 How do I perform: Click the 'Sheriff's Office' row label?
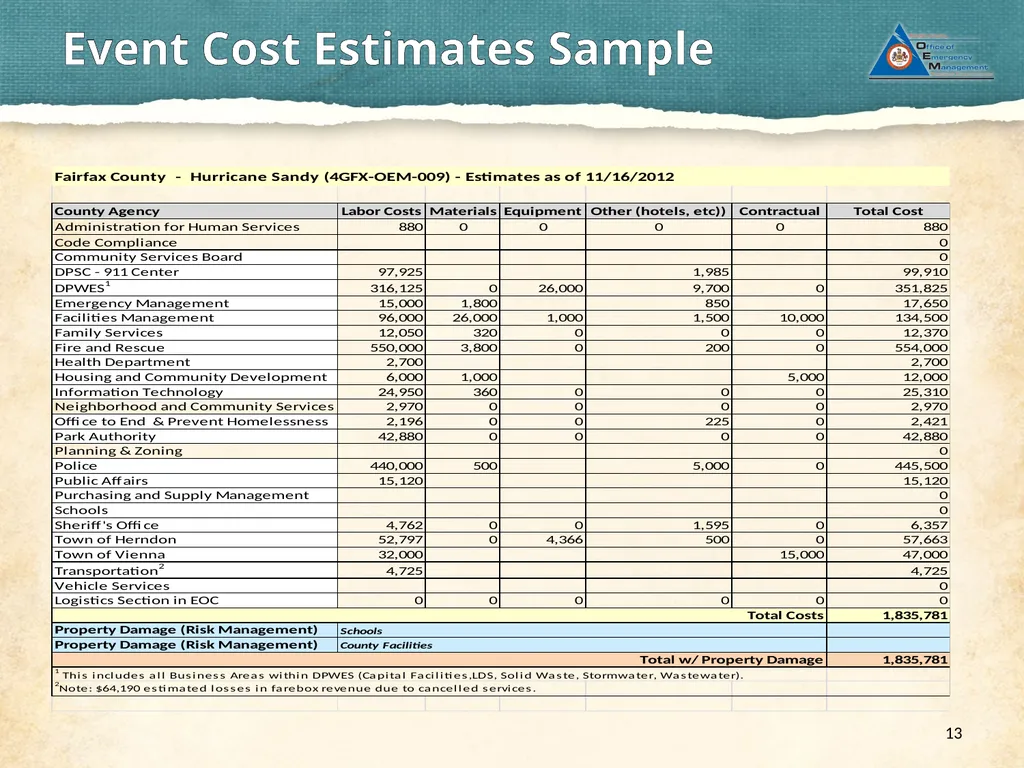tap(106, 525)
